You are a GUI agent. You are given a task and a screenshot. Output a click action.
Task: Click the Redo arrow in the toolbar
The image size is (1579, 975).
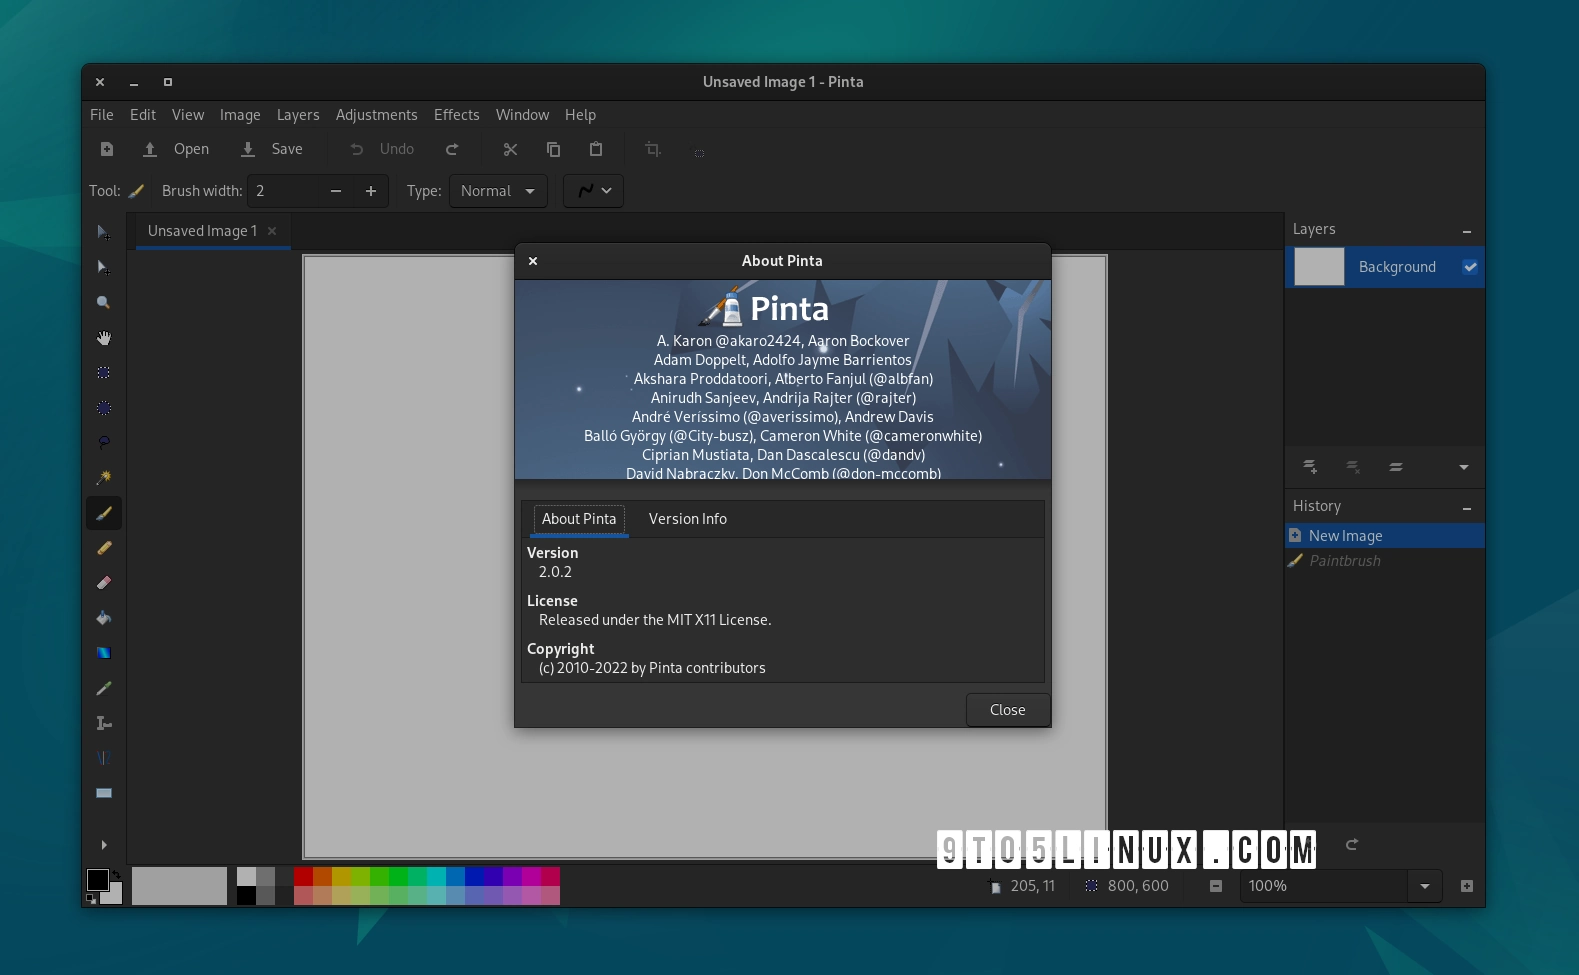[452, 149]
